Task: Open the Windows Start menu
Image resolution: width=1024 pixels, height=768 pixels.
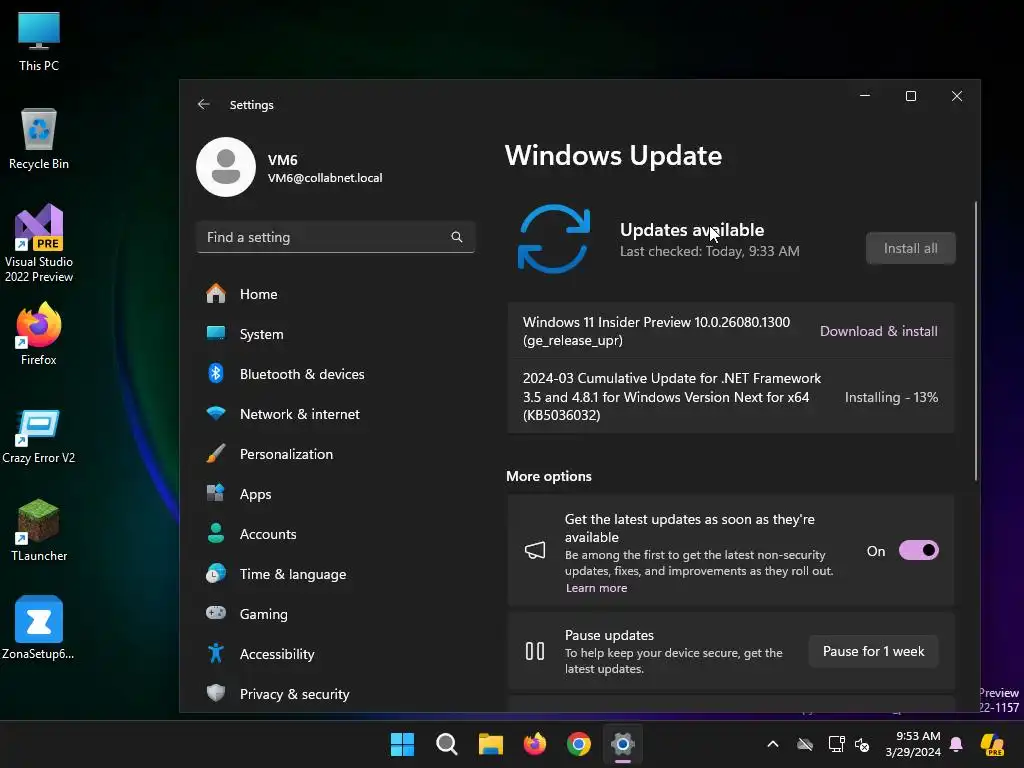Action: pyautogui.click(x=402, y=744)
